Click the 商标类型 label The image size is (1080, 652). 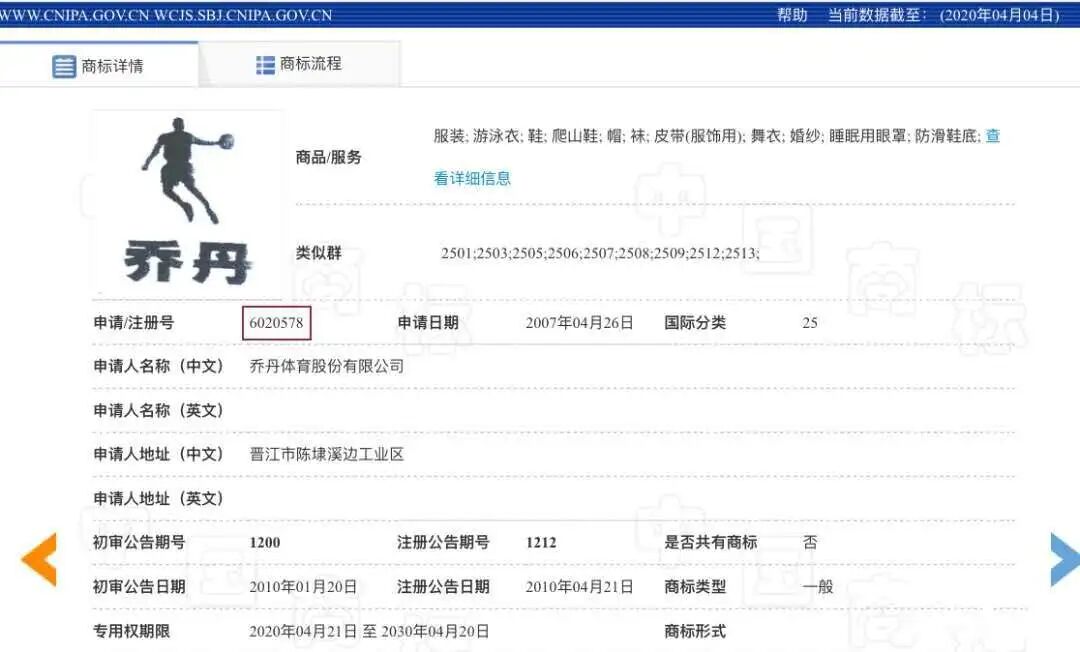[x=695, y=587]
